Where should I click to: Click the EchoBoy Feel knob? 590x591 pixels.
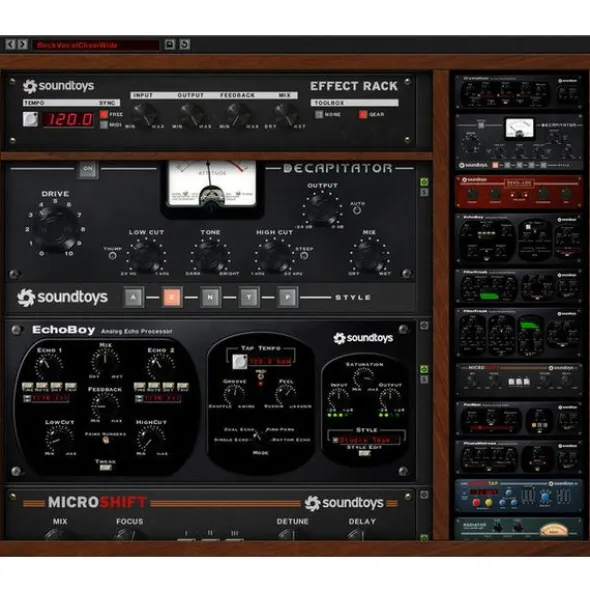point(286,394)
